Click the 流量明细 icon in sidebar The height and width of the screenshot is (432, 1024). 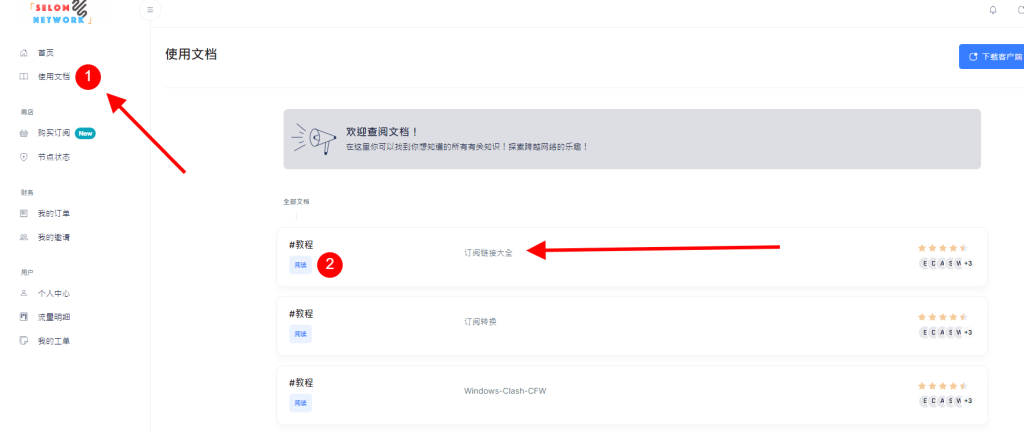[24, 317]
